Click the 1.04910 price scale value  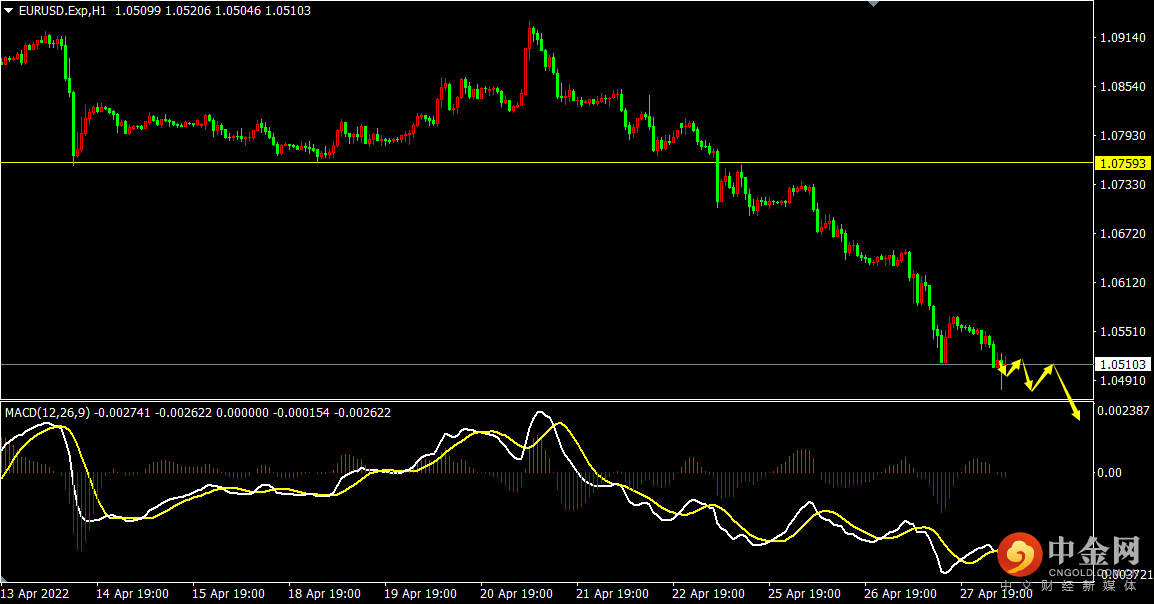click(x=1122, y=381)
